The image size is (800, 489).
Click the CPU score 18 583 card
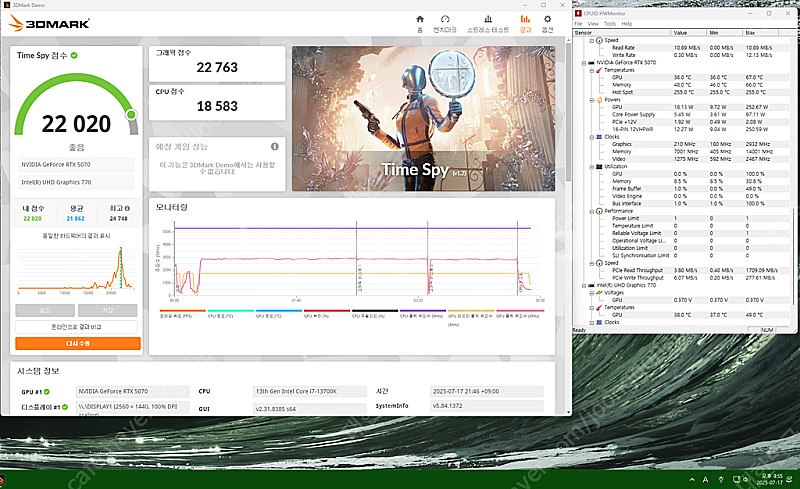pyautogui.click(x=217, y=103)
